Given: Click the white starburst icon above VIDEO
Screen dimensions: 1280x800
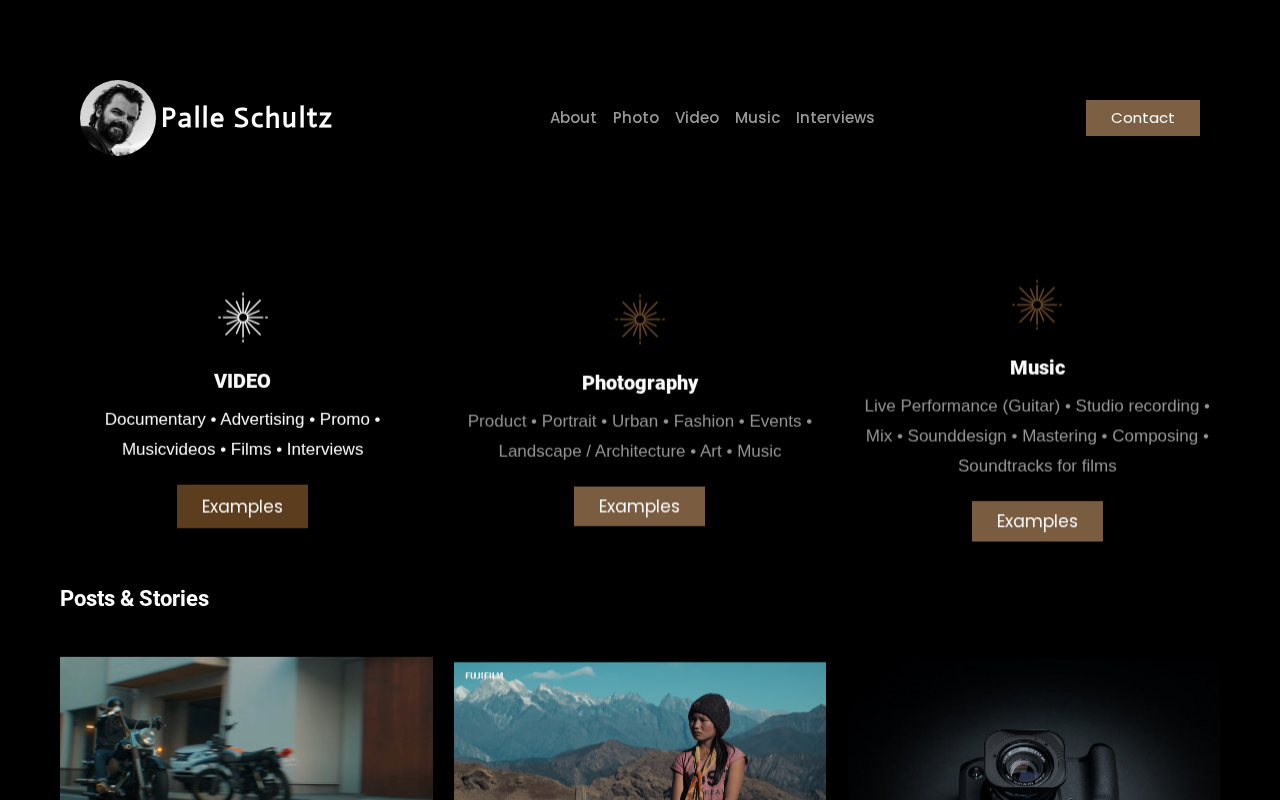Looking at the screenshot, I should click(x=243, y=317).
